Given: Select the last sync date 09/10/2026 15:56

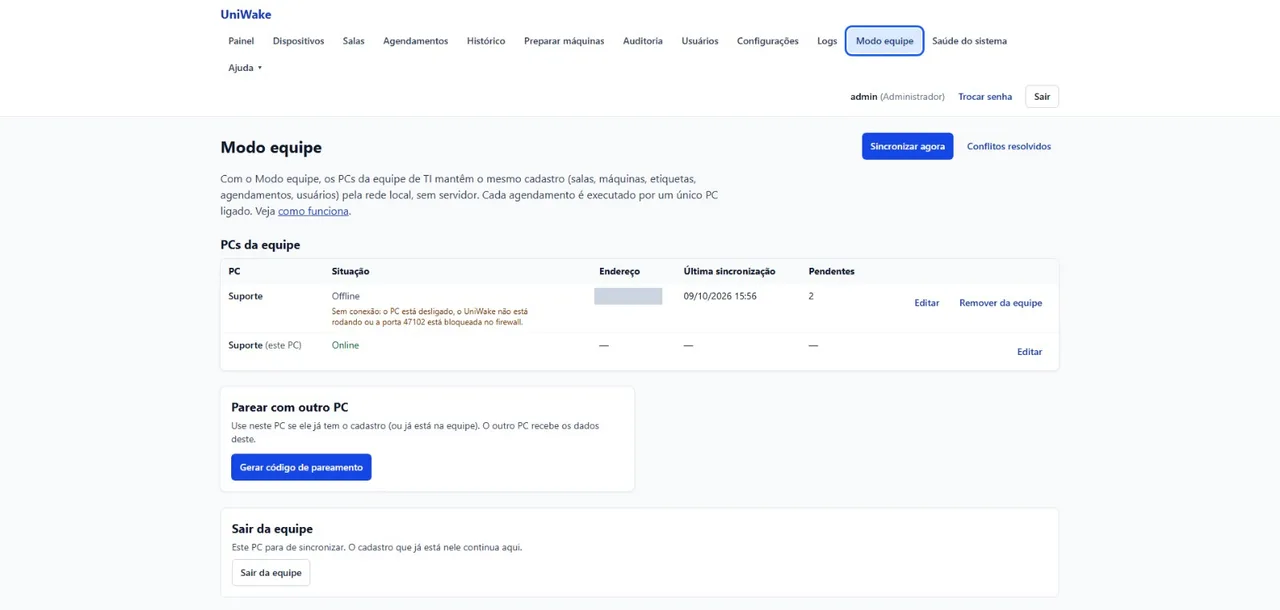Looking at the screenshot, I should coord(720,296).
